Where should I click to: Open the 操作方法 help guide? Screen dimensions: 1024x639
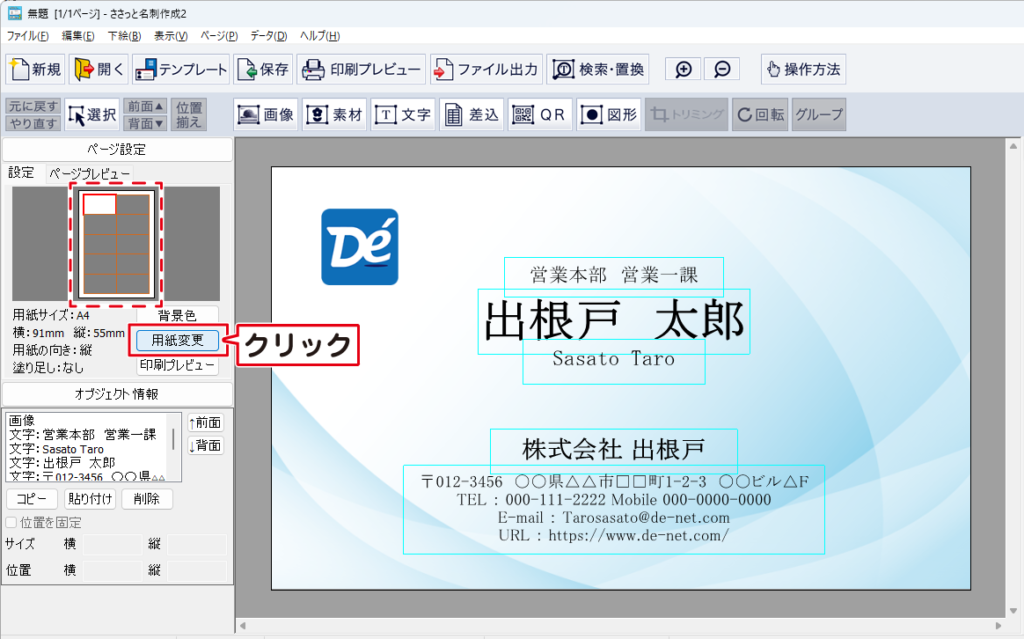[803, 69]
